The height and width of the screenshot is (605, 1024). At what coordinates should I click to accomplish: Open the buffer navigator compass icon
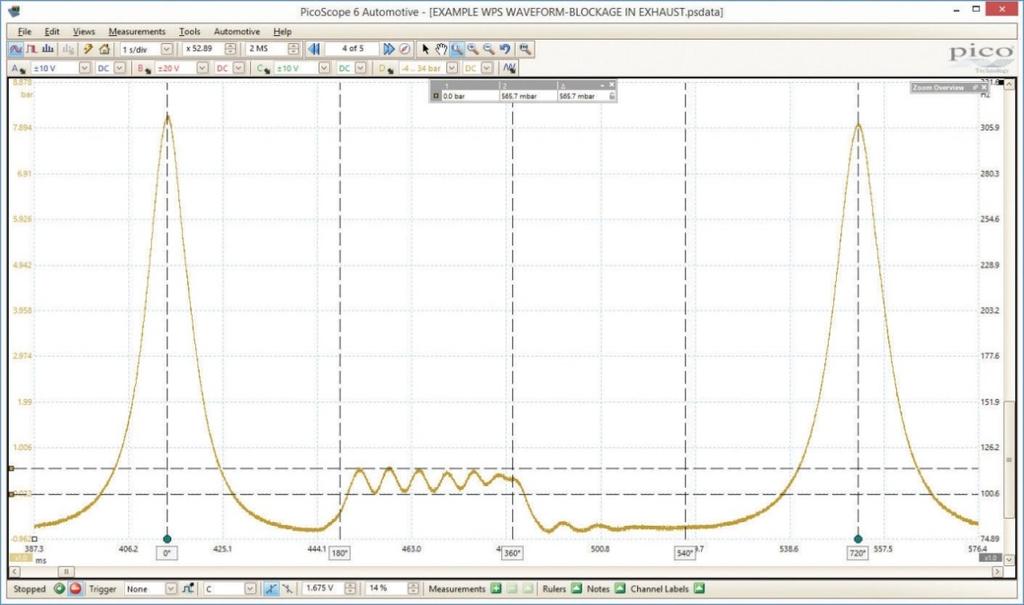pos(405,49)
